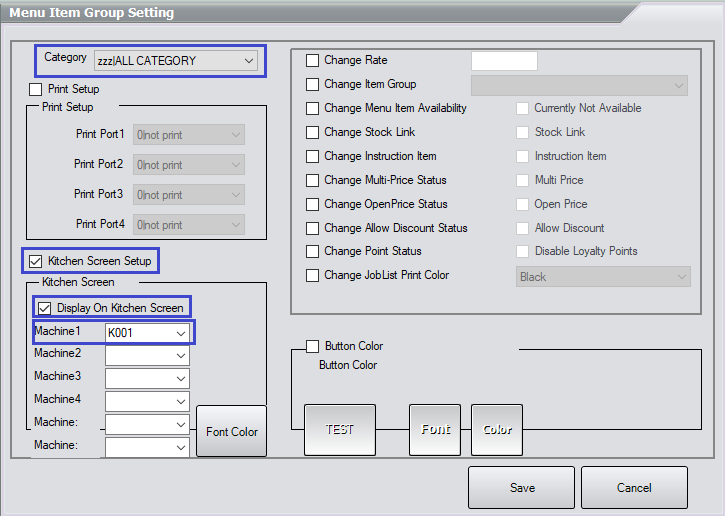
Task: Enable Change Point Status checkbox
Action: click(x=313, y=251)
